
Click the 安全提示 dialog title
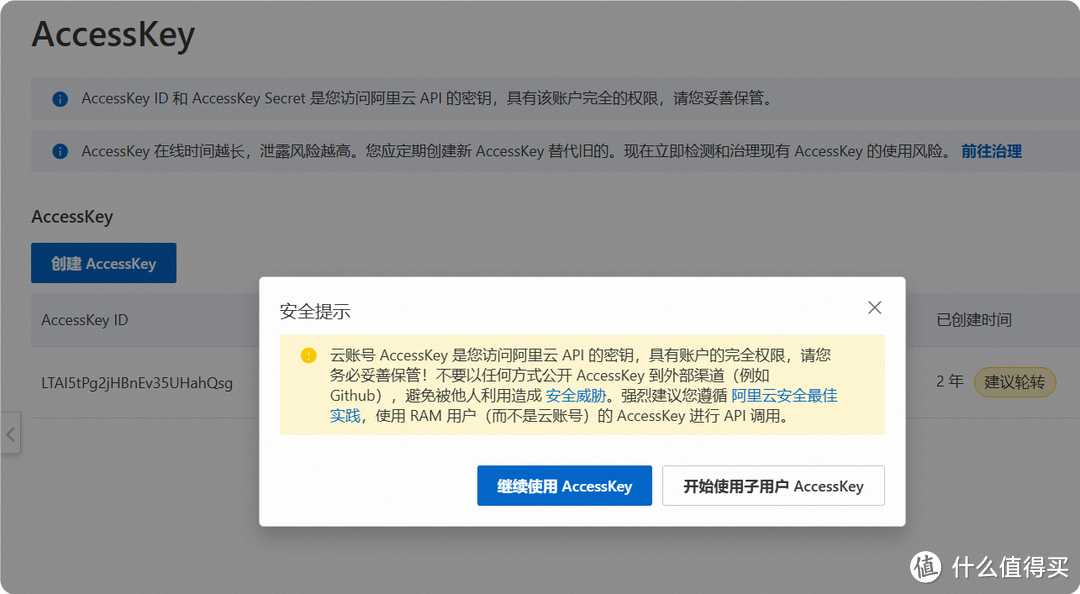pyautogui.click(x=315, y=311)
